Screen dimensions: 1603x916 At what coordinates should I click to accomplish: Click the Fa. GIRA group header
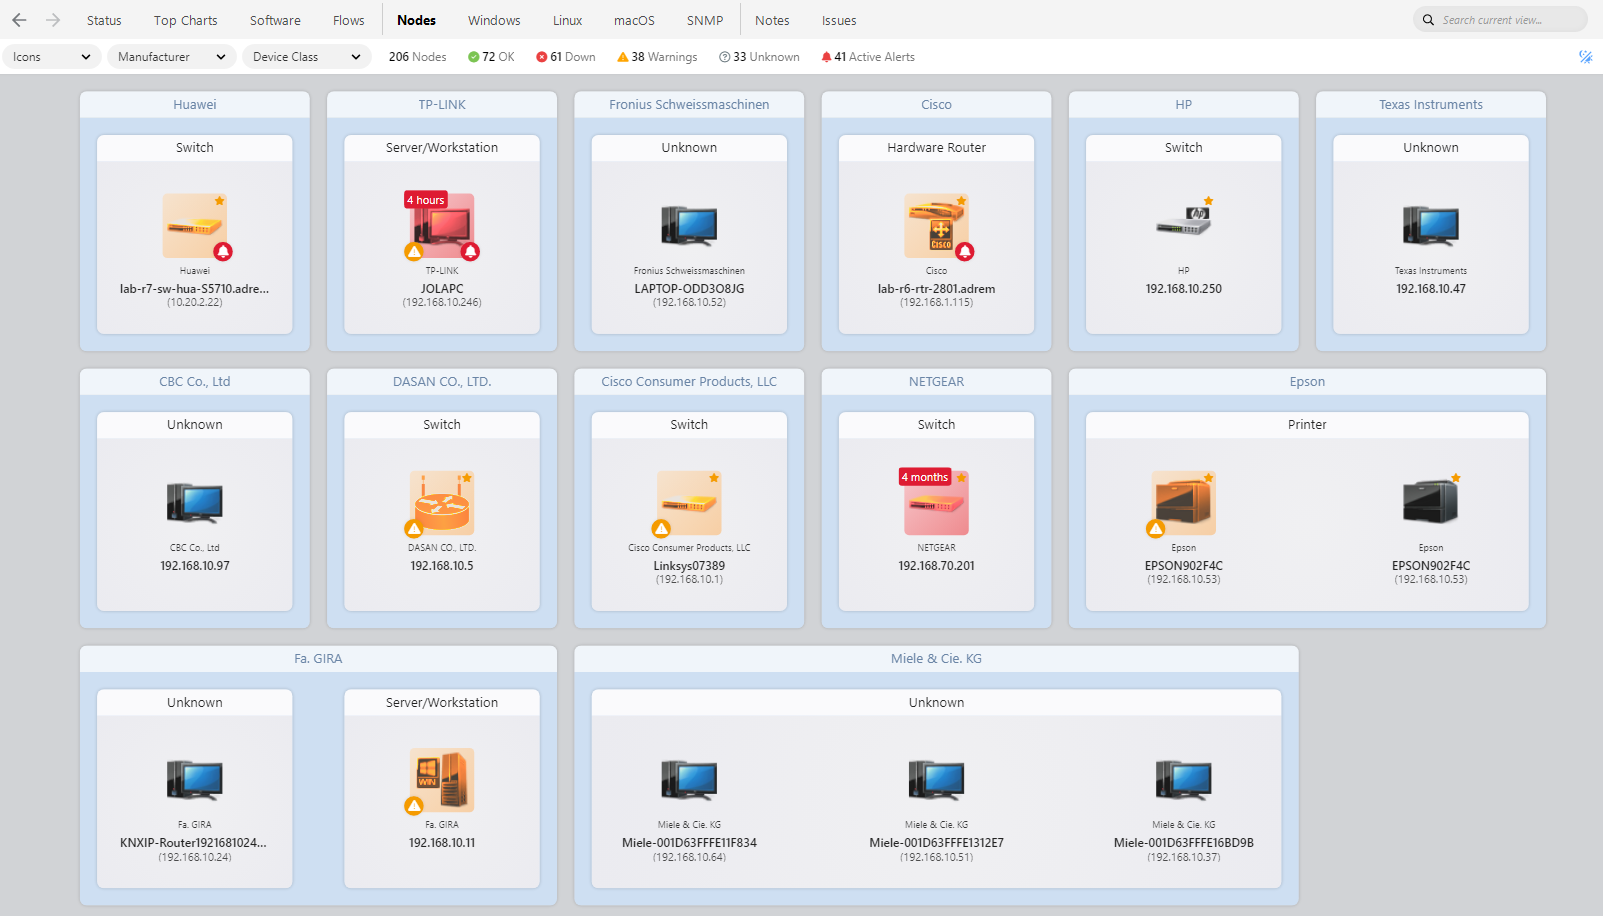318,658
